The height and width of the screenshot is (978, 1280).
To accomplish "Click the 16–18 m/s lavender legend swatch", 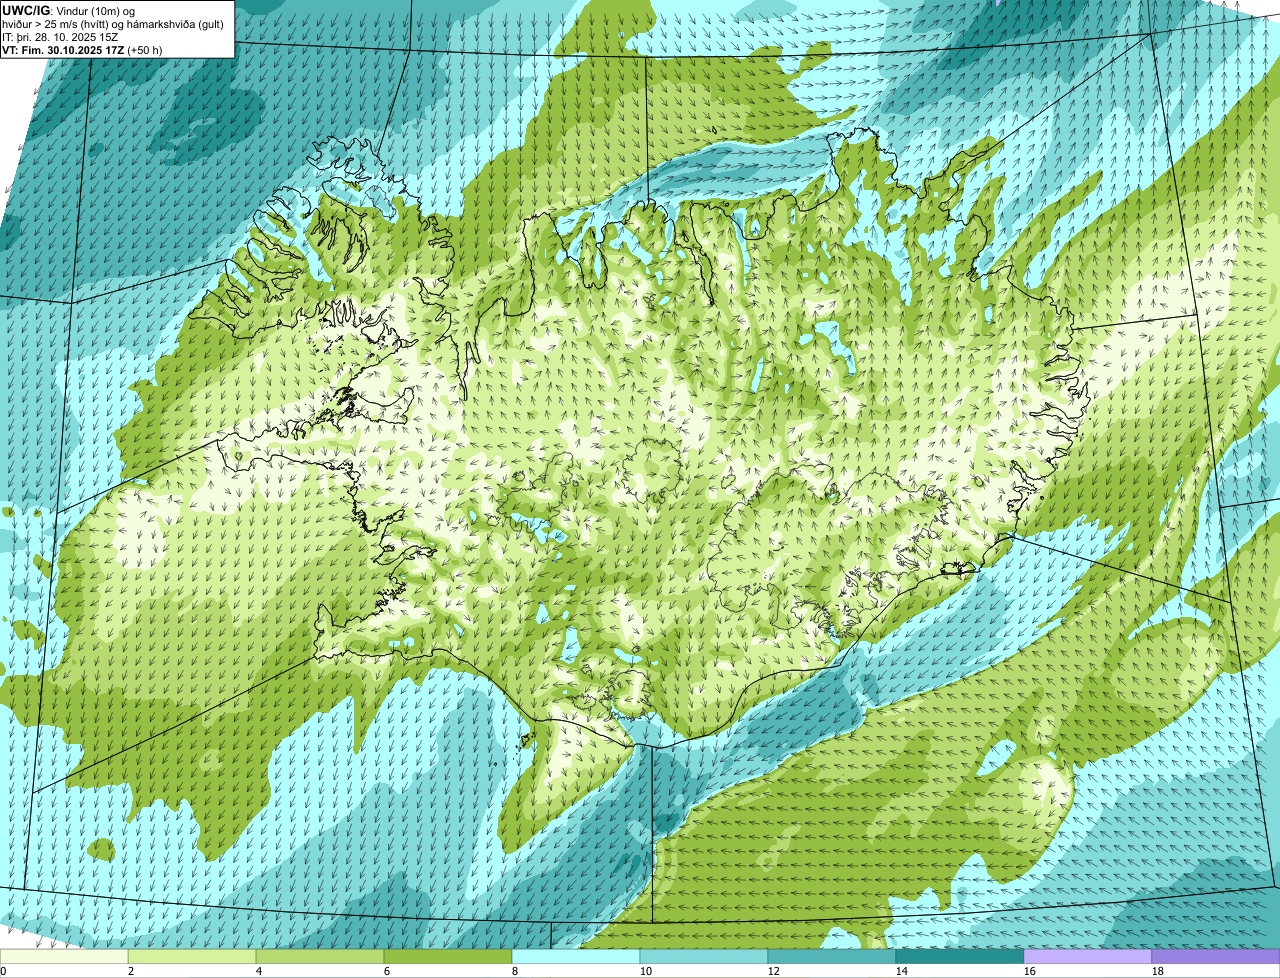I will coord(1088,956).
